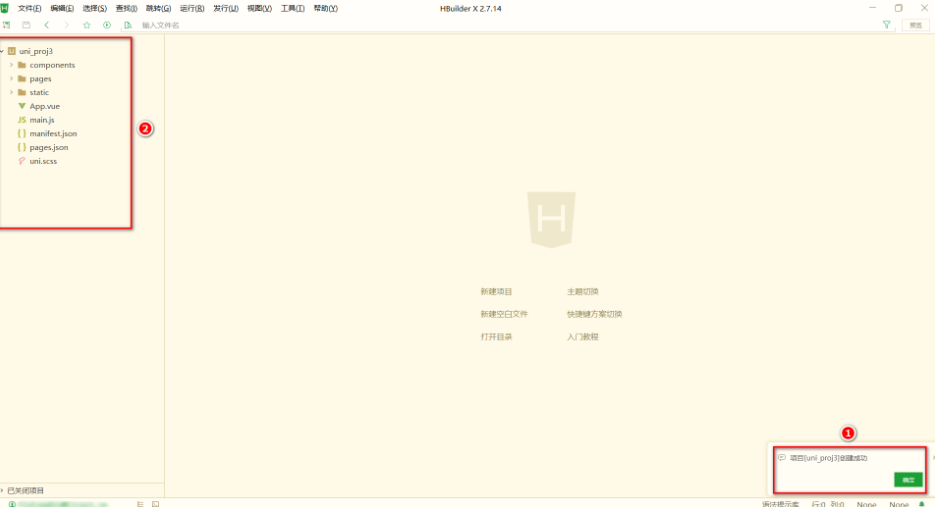Click the 语法提示库 status bar entry

[780, 504]
